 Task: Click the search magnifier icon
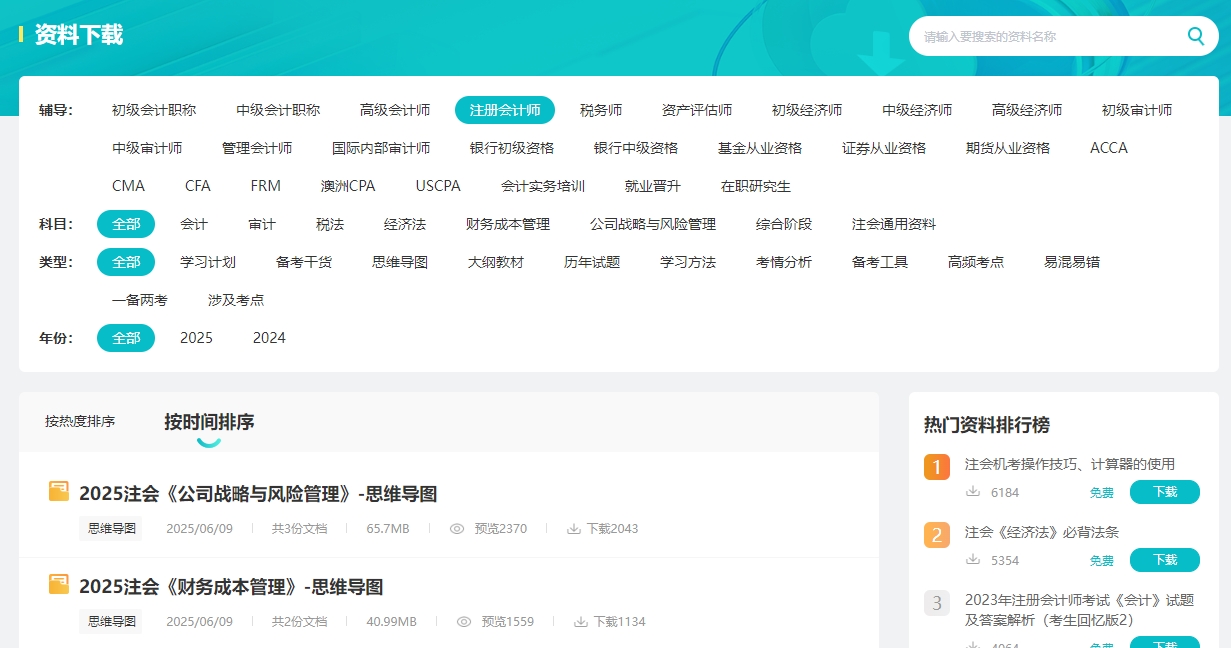pyautogui.click(x=1196, y=35)
